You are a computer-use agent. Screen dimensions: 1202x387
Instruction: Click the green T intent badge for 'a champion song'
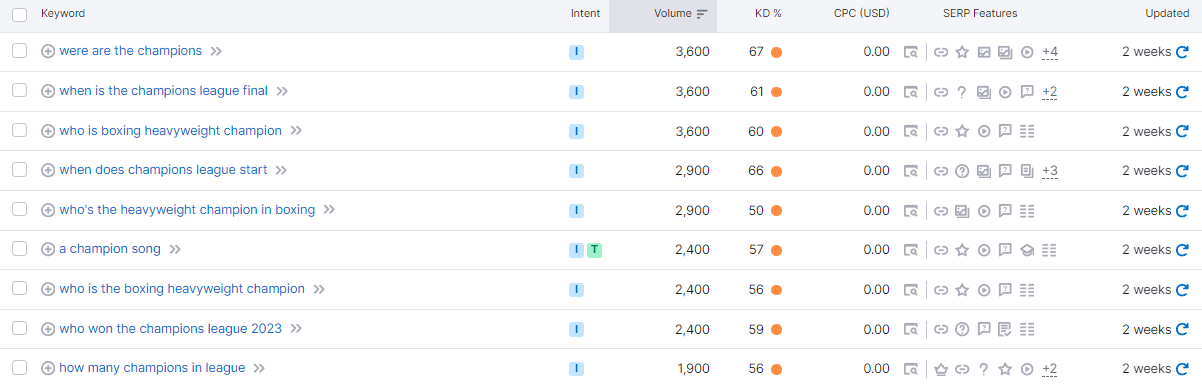pos(594,250)
